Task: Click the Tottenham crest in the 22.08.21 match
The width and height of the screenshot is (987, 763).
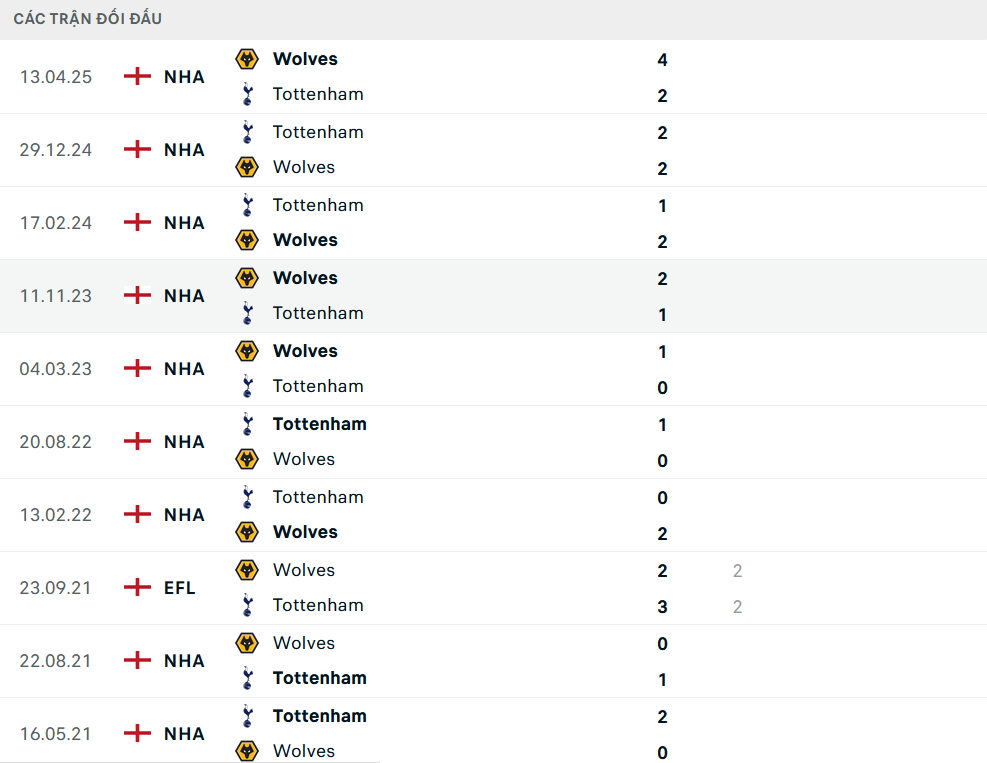Action: click(x=246, y=678)
